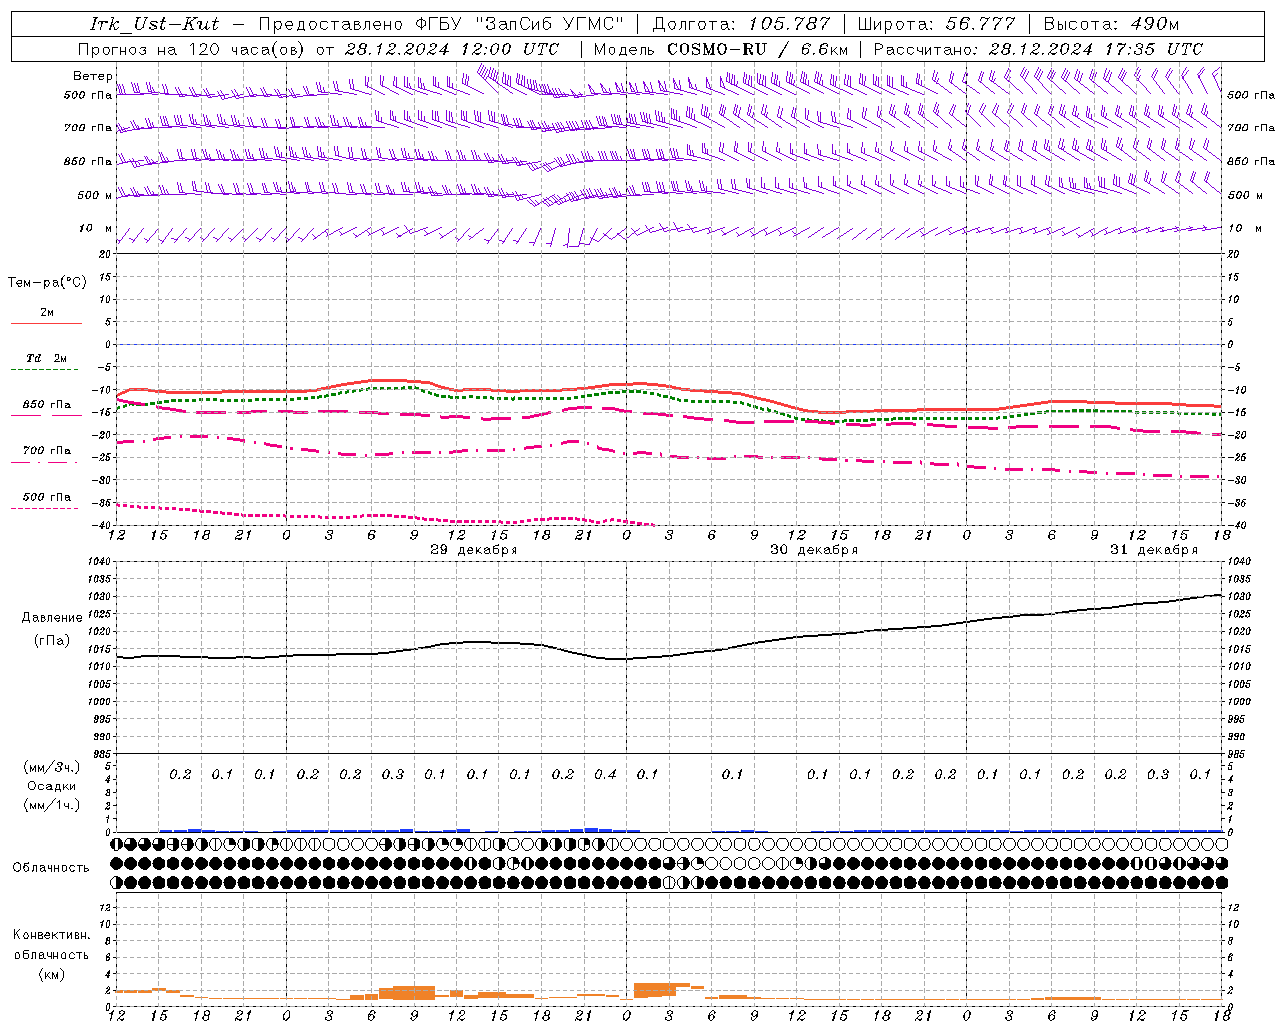Click the Td 2м dew point legend label
1280x1024 pixels.
pos(47,358)
